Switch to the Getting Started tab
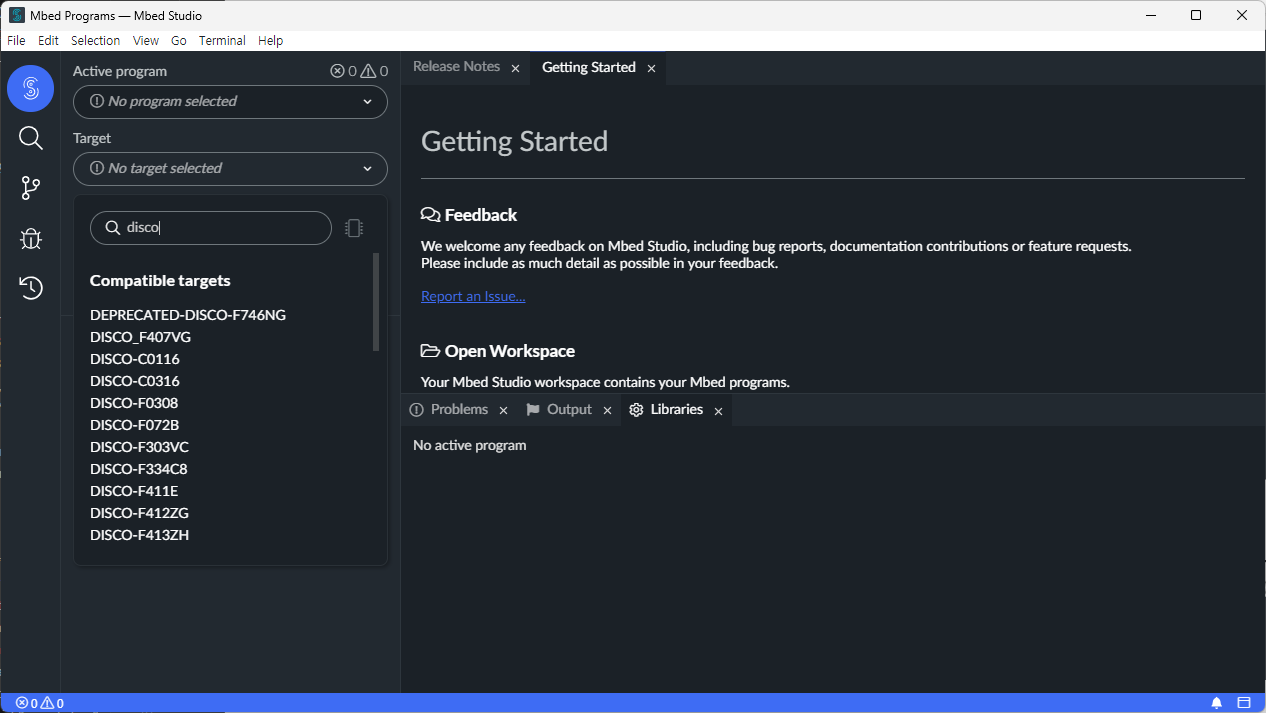Viewport: 1266px width, 713px height. pos(589,67)
